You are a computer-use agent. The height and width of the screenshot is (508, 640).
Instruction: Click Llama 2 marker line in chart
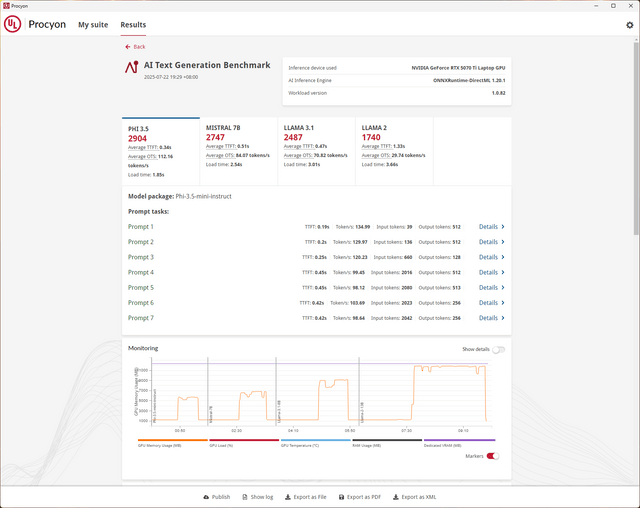pos(359,391)
